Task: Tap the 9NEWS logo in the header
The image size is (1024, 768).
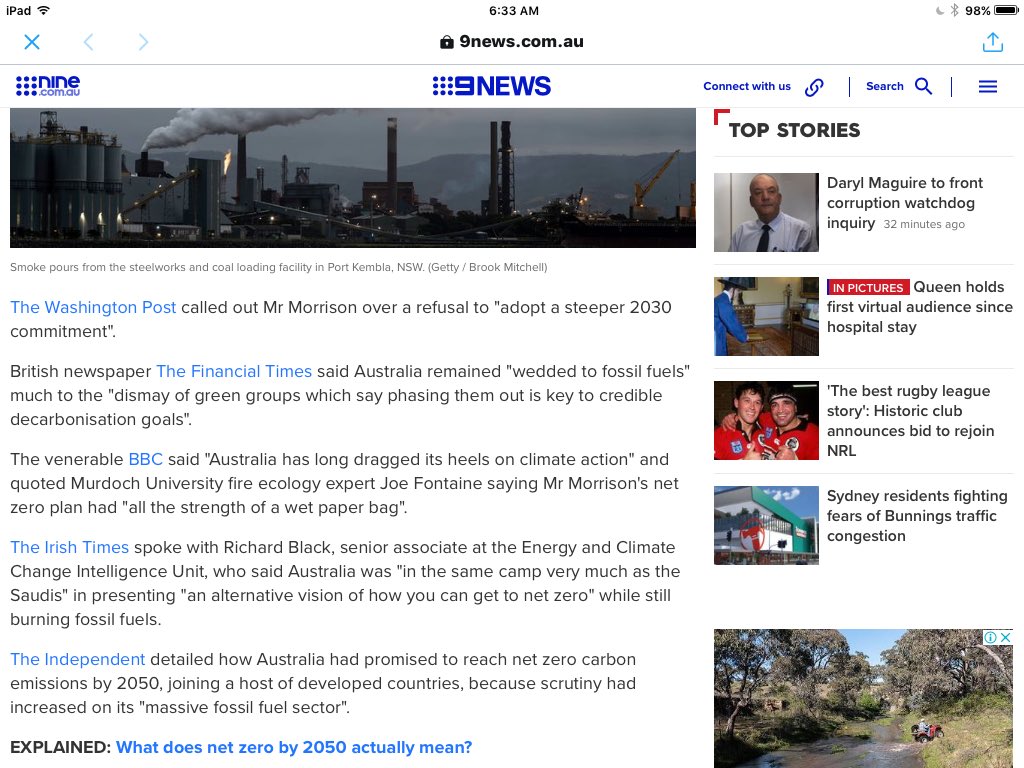Action: (492, 86)
